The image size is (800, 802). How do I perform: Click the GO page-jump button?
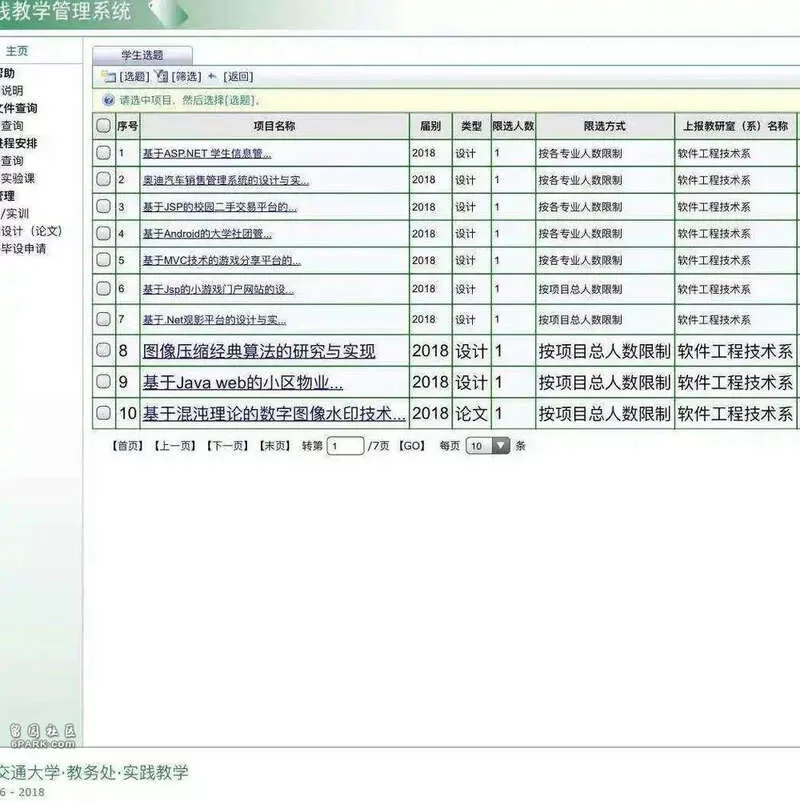pyautogui.click(x=412, y=445)
